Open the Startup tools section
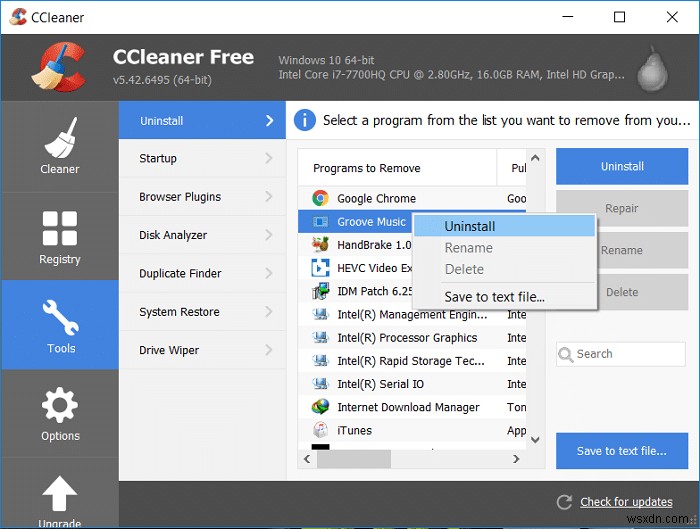 click(202, 158)
